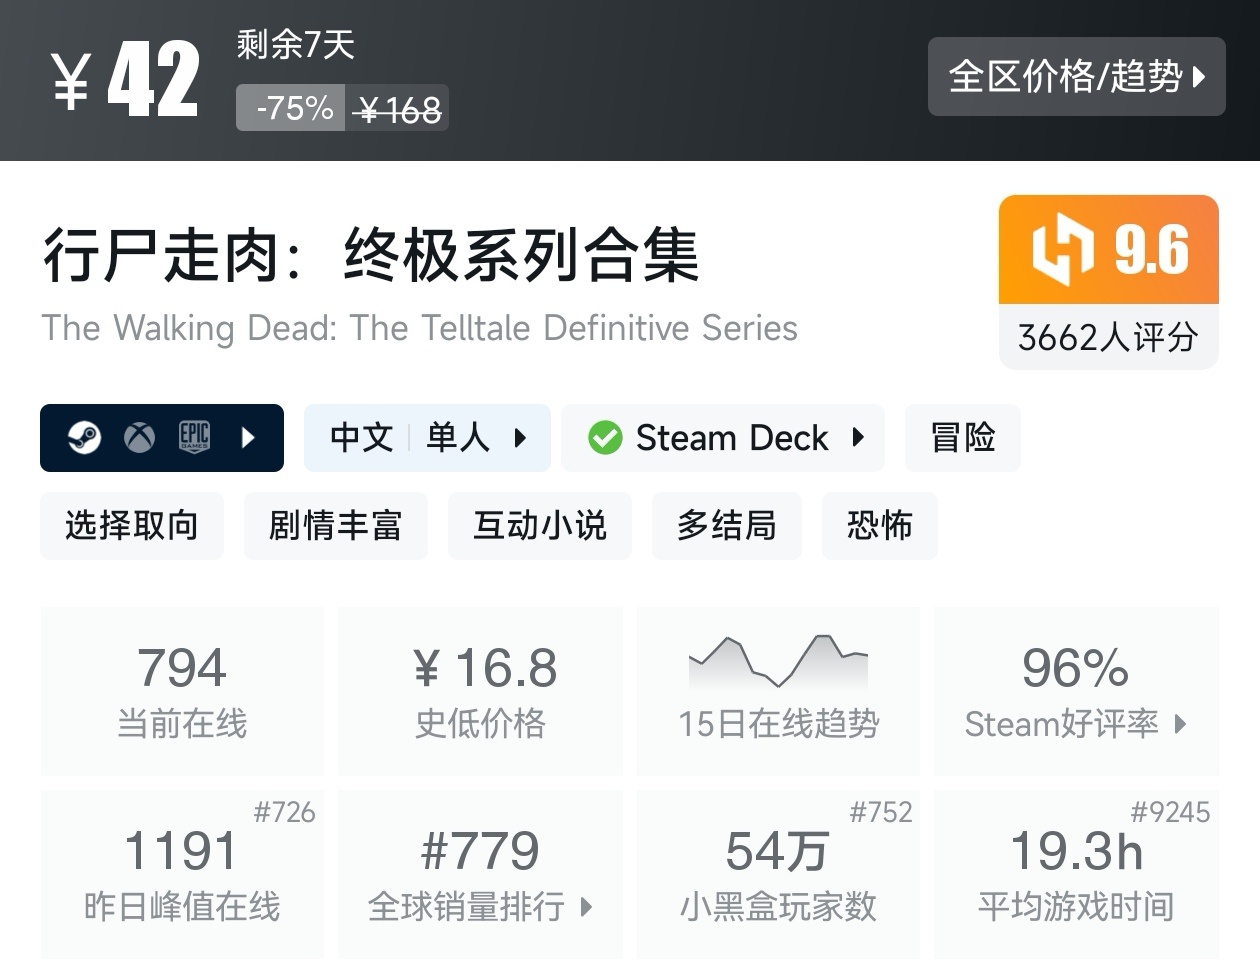1260x960 pixels.
Task: Select the 冒险 genre tag
Action: pos(962,437)
